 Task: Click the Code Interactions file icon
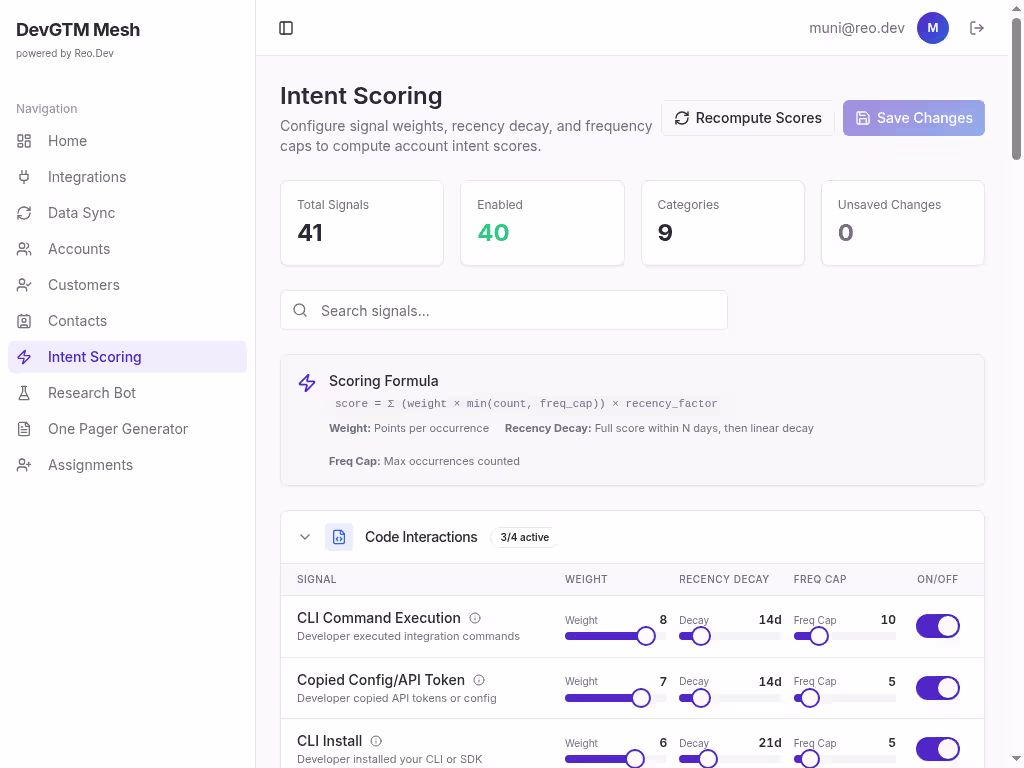(x=339, y=537)
